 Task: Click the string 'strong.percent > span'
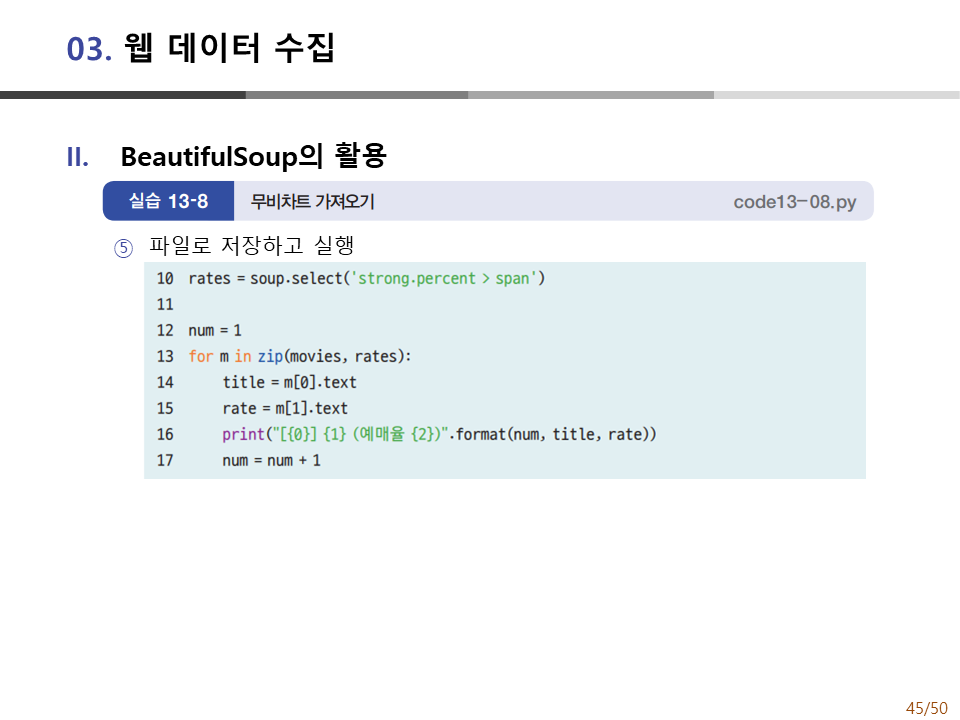coord(443,279)
